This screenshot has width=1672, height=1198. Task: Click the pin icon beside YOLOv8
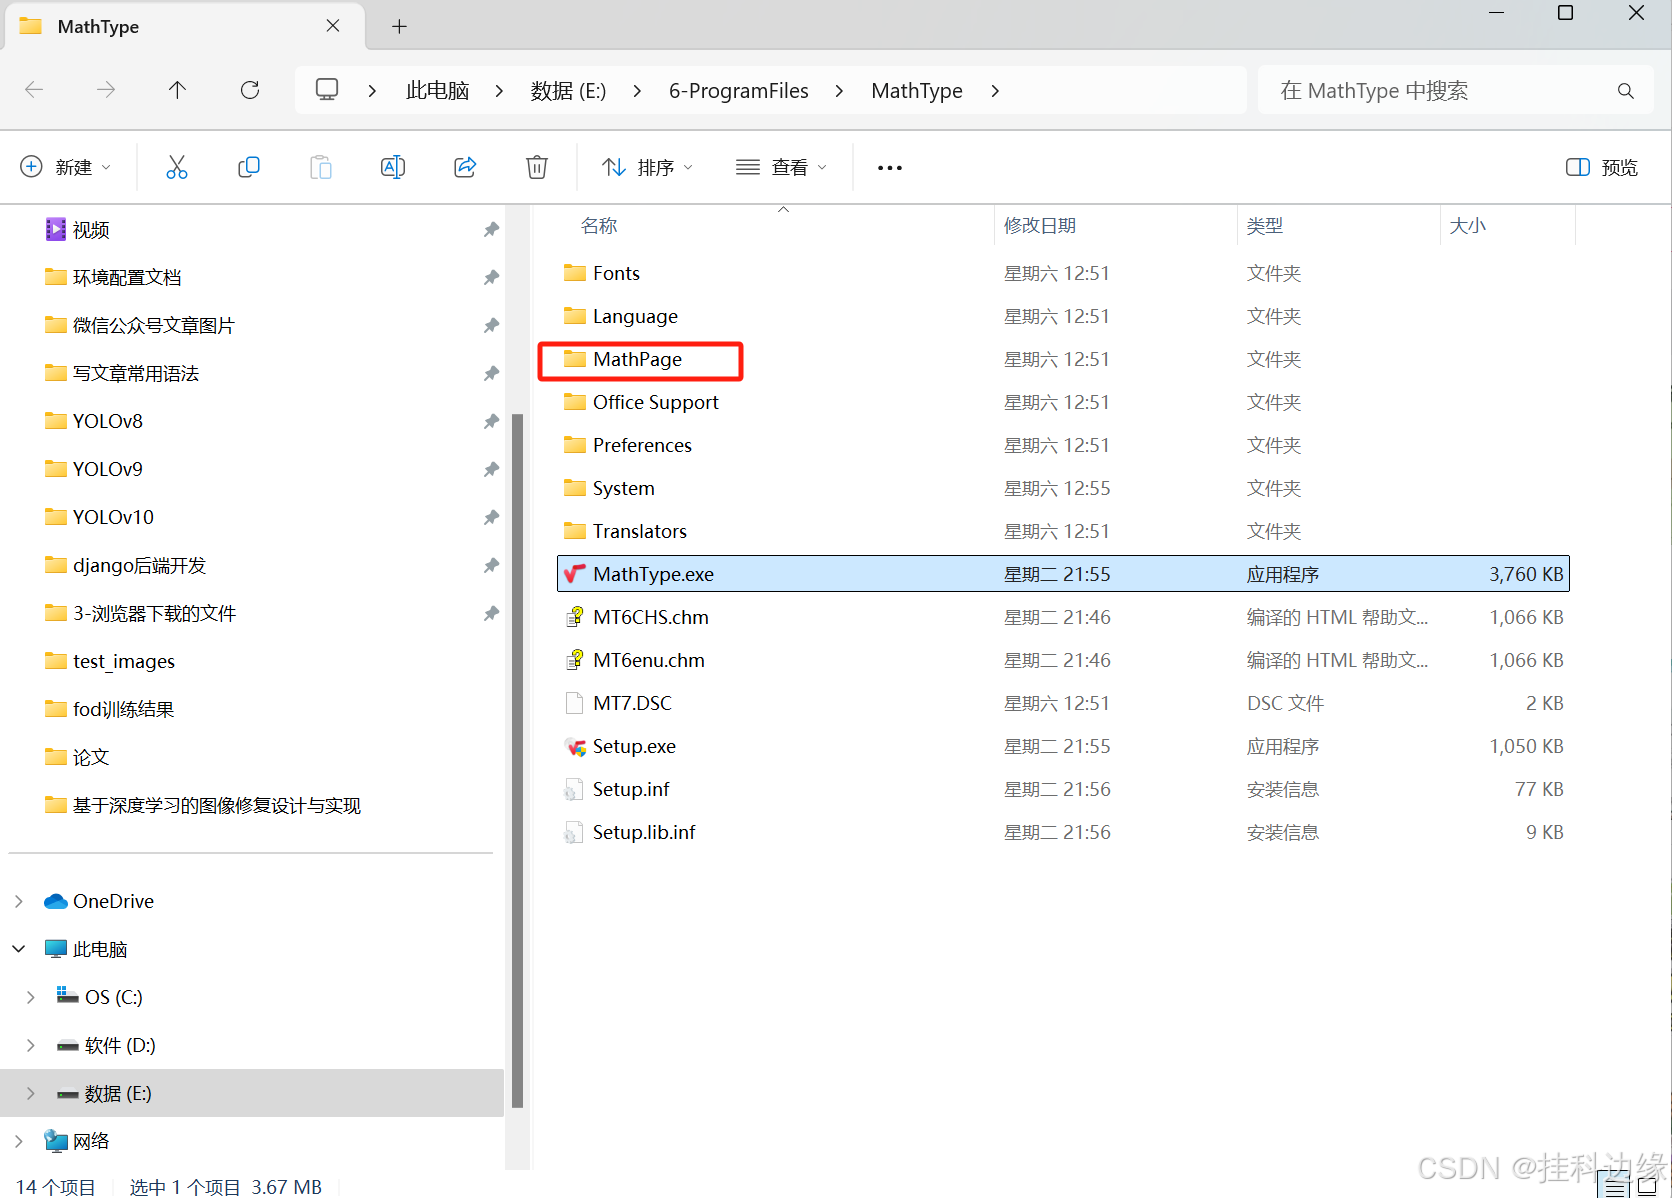(491, 422)
